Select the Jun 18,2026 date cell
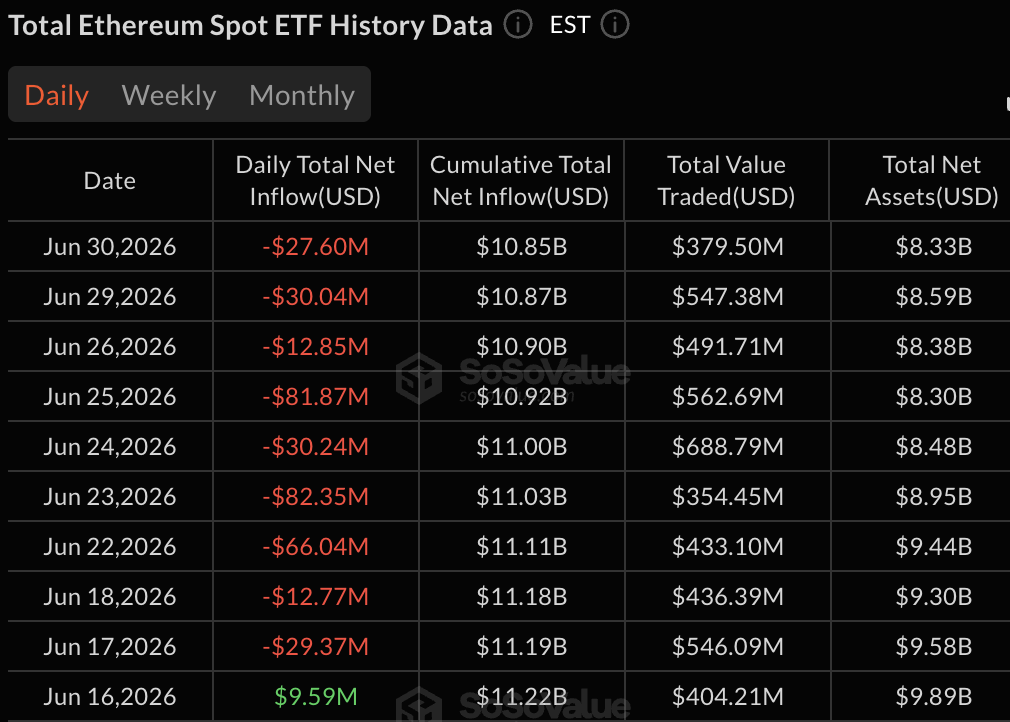 pyautogui.click(x=110, y=597)
